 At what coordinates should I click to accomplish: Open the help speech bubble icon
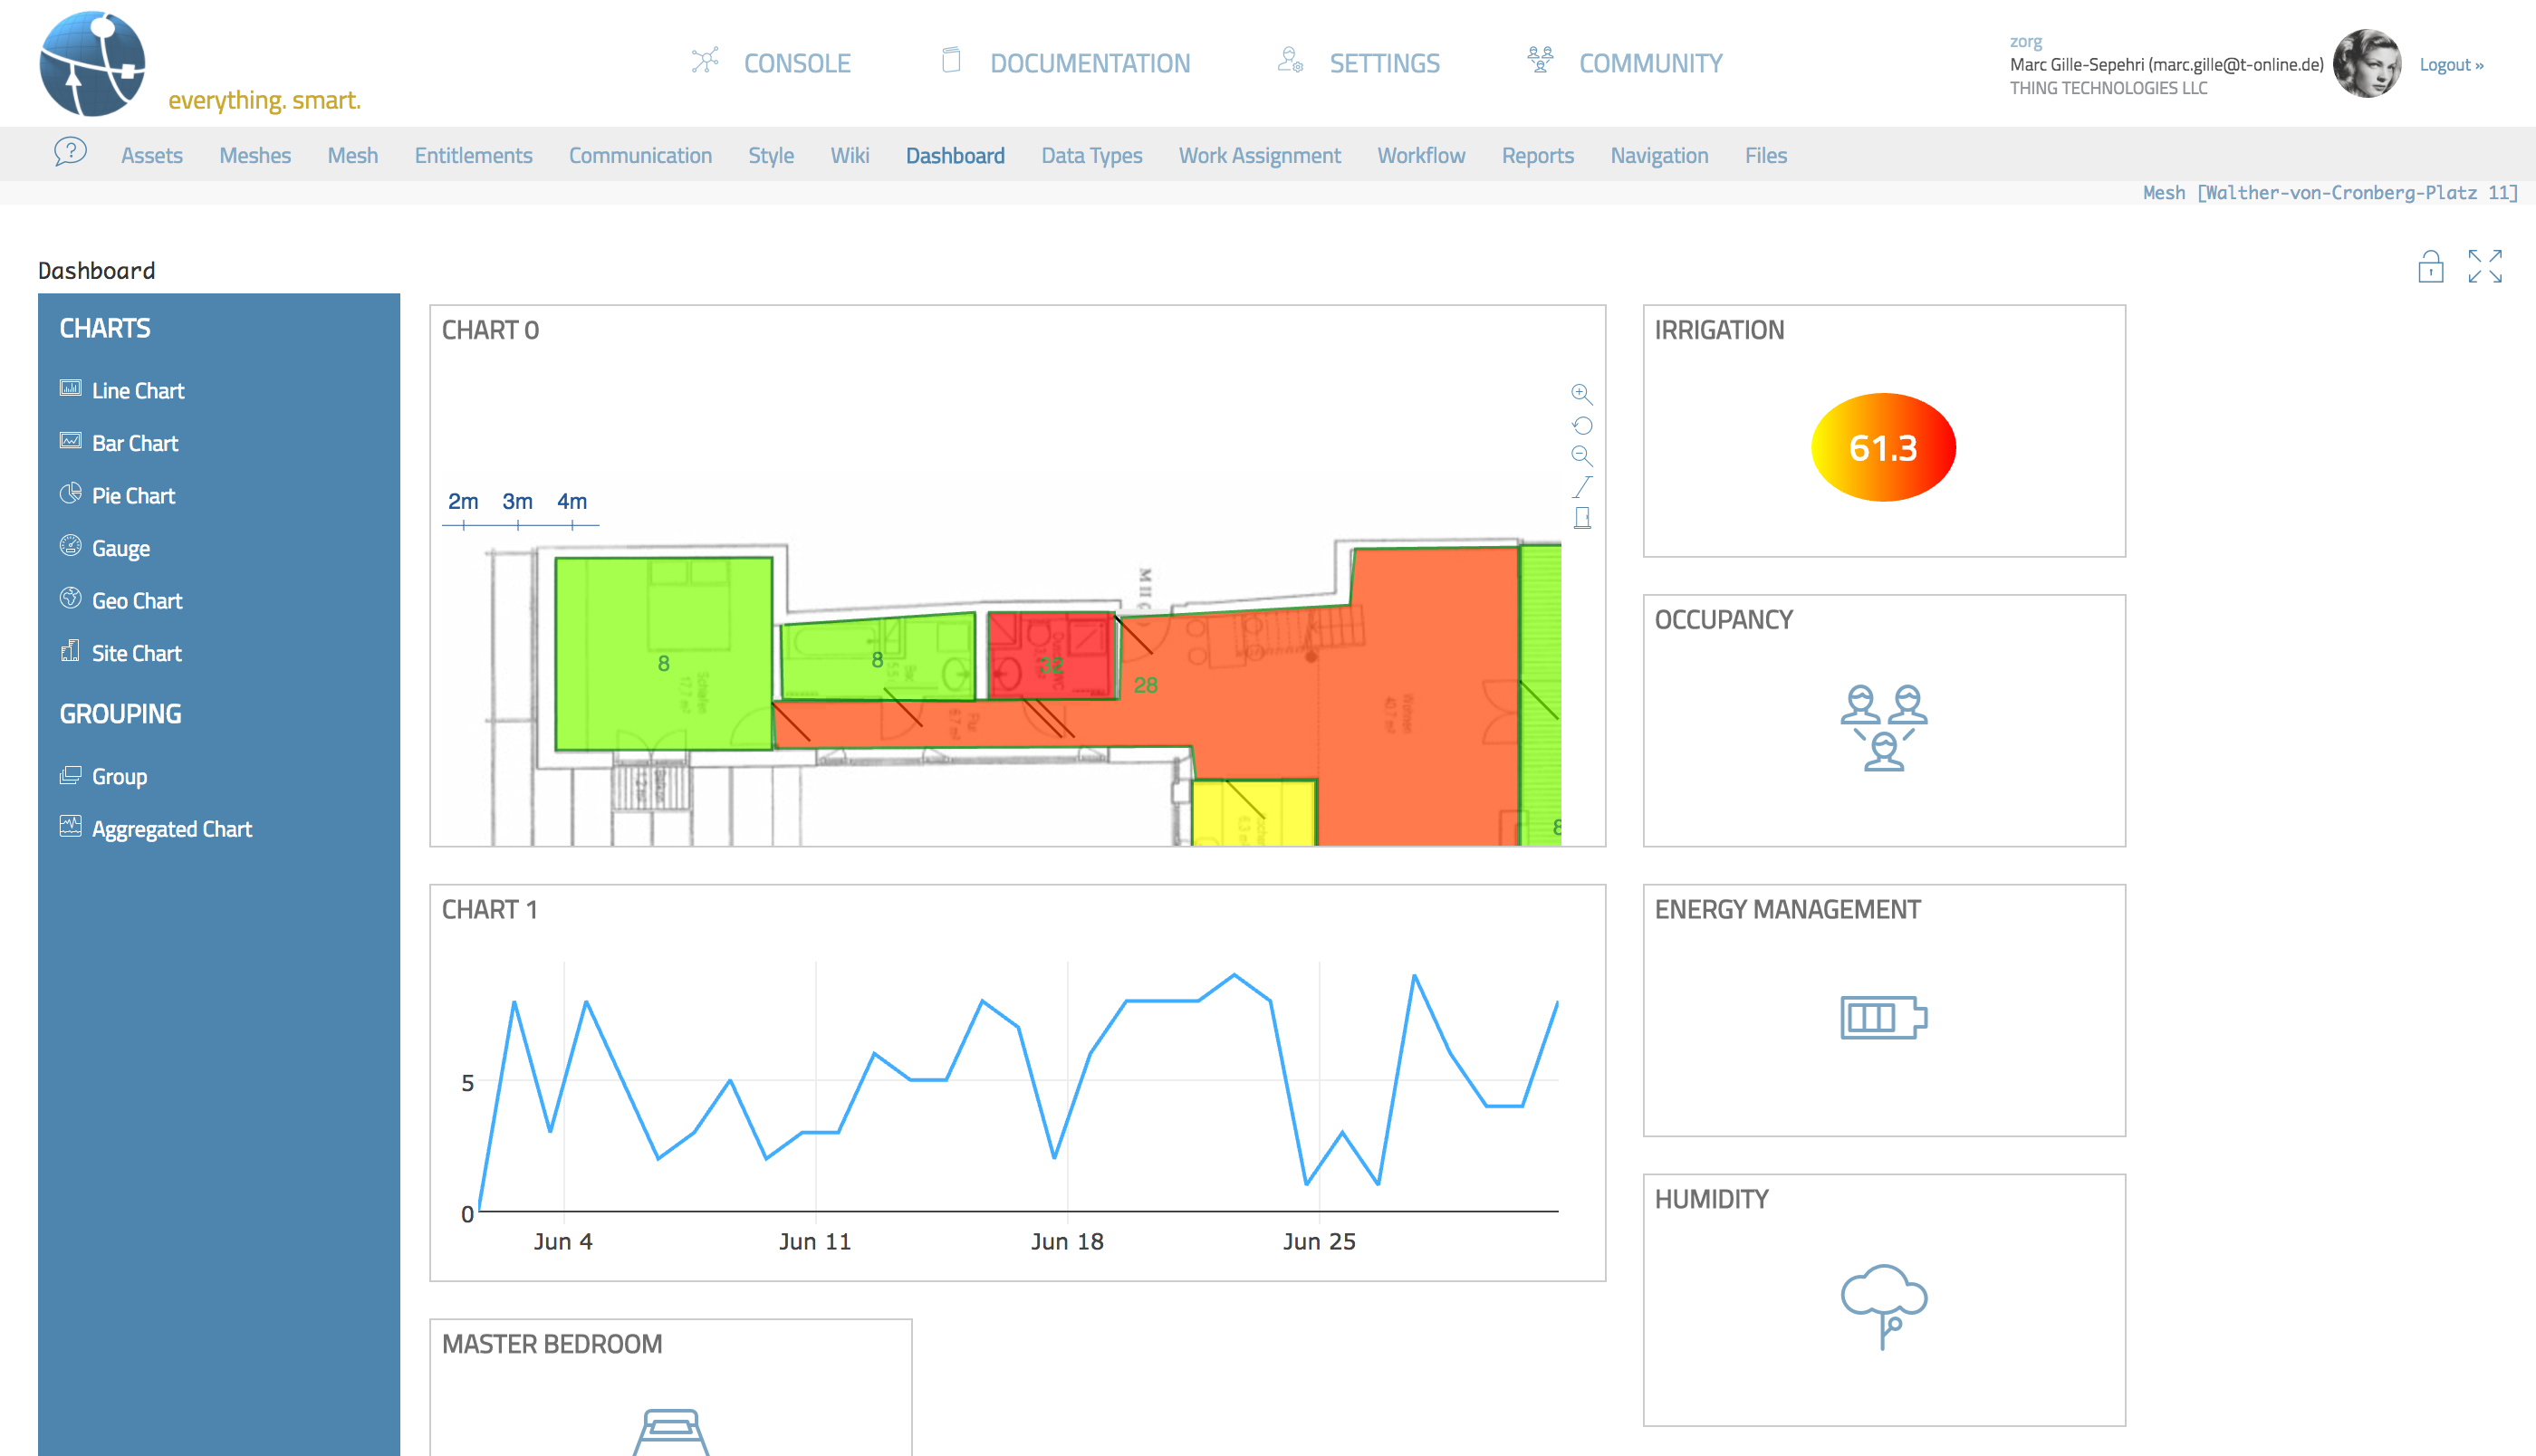pos(70,153)
